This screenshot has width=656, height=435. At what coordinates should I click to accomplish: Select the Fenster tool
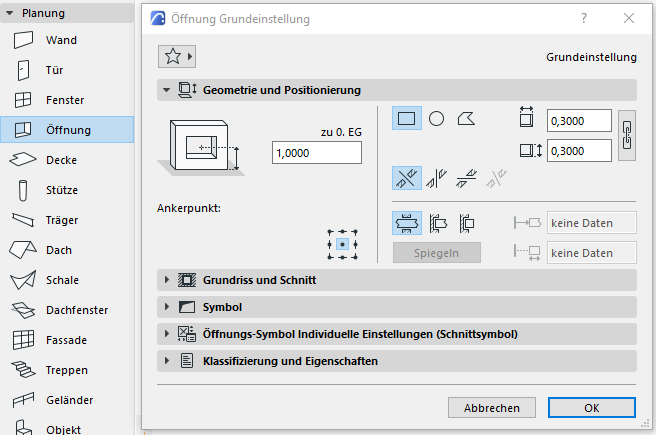(65, 100)
